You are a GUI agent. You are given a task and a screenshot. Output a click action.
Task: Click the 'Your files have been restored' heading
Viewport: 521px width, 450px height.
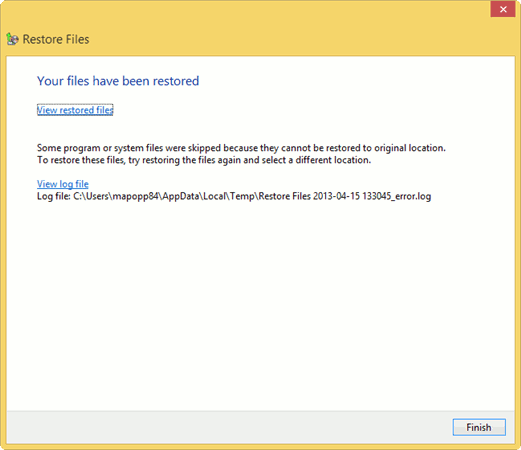pos(118,81)
